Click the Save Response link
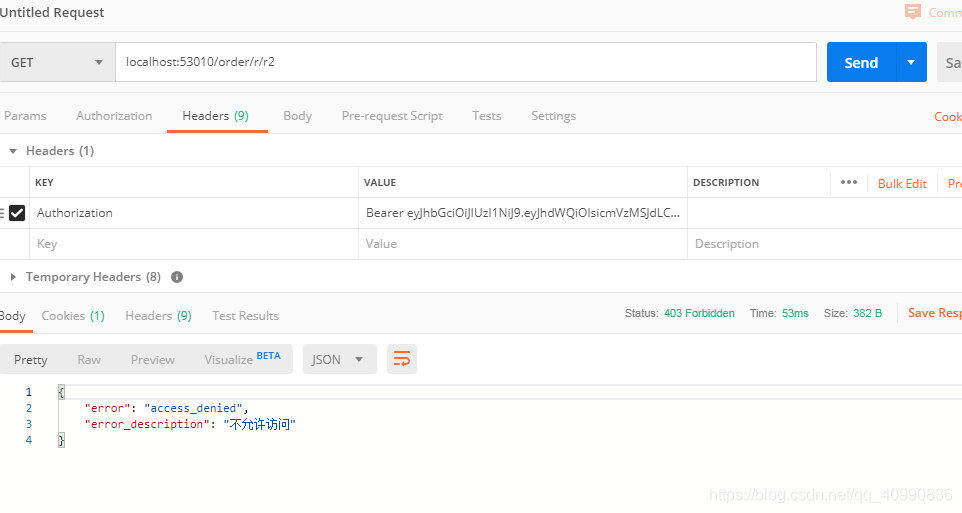The image size is (962, 513). tap(935, 313)
